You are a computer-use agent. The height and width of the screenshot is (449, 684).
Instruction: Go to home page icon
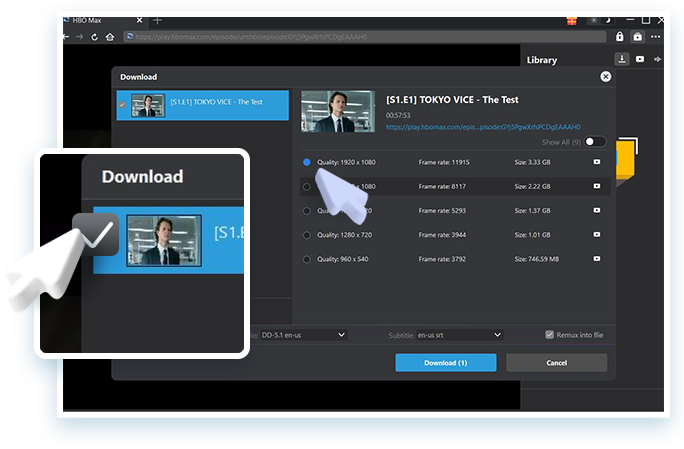(110, 37)
